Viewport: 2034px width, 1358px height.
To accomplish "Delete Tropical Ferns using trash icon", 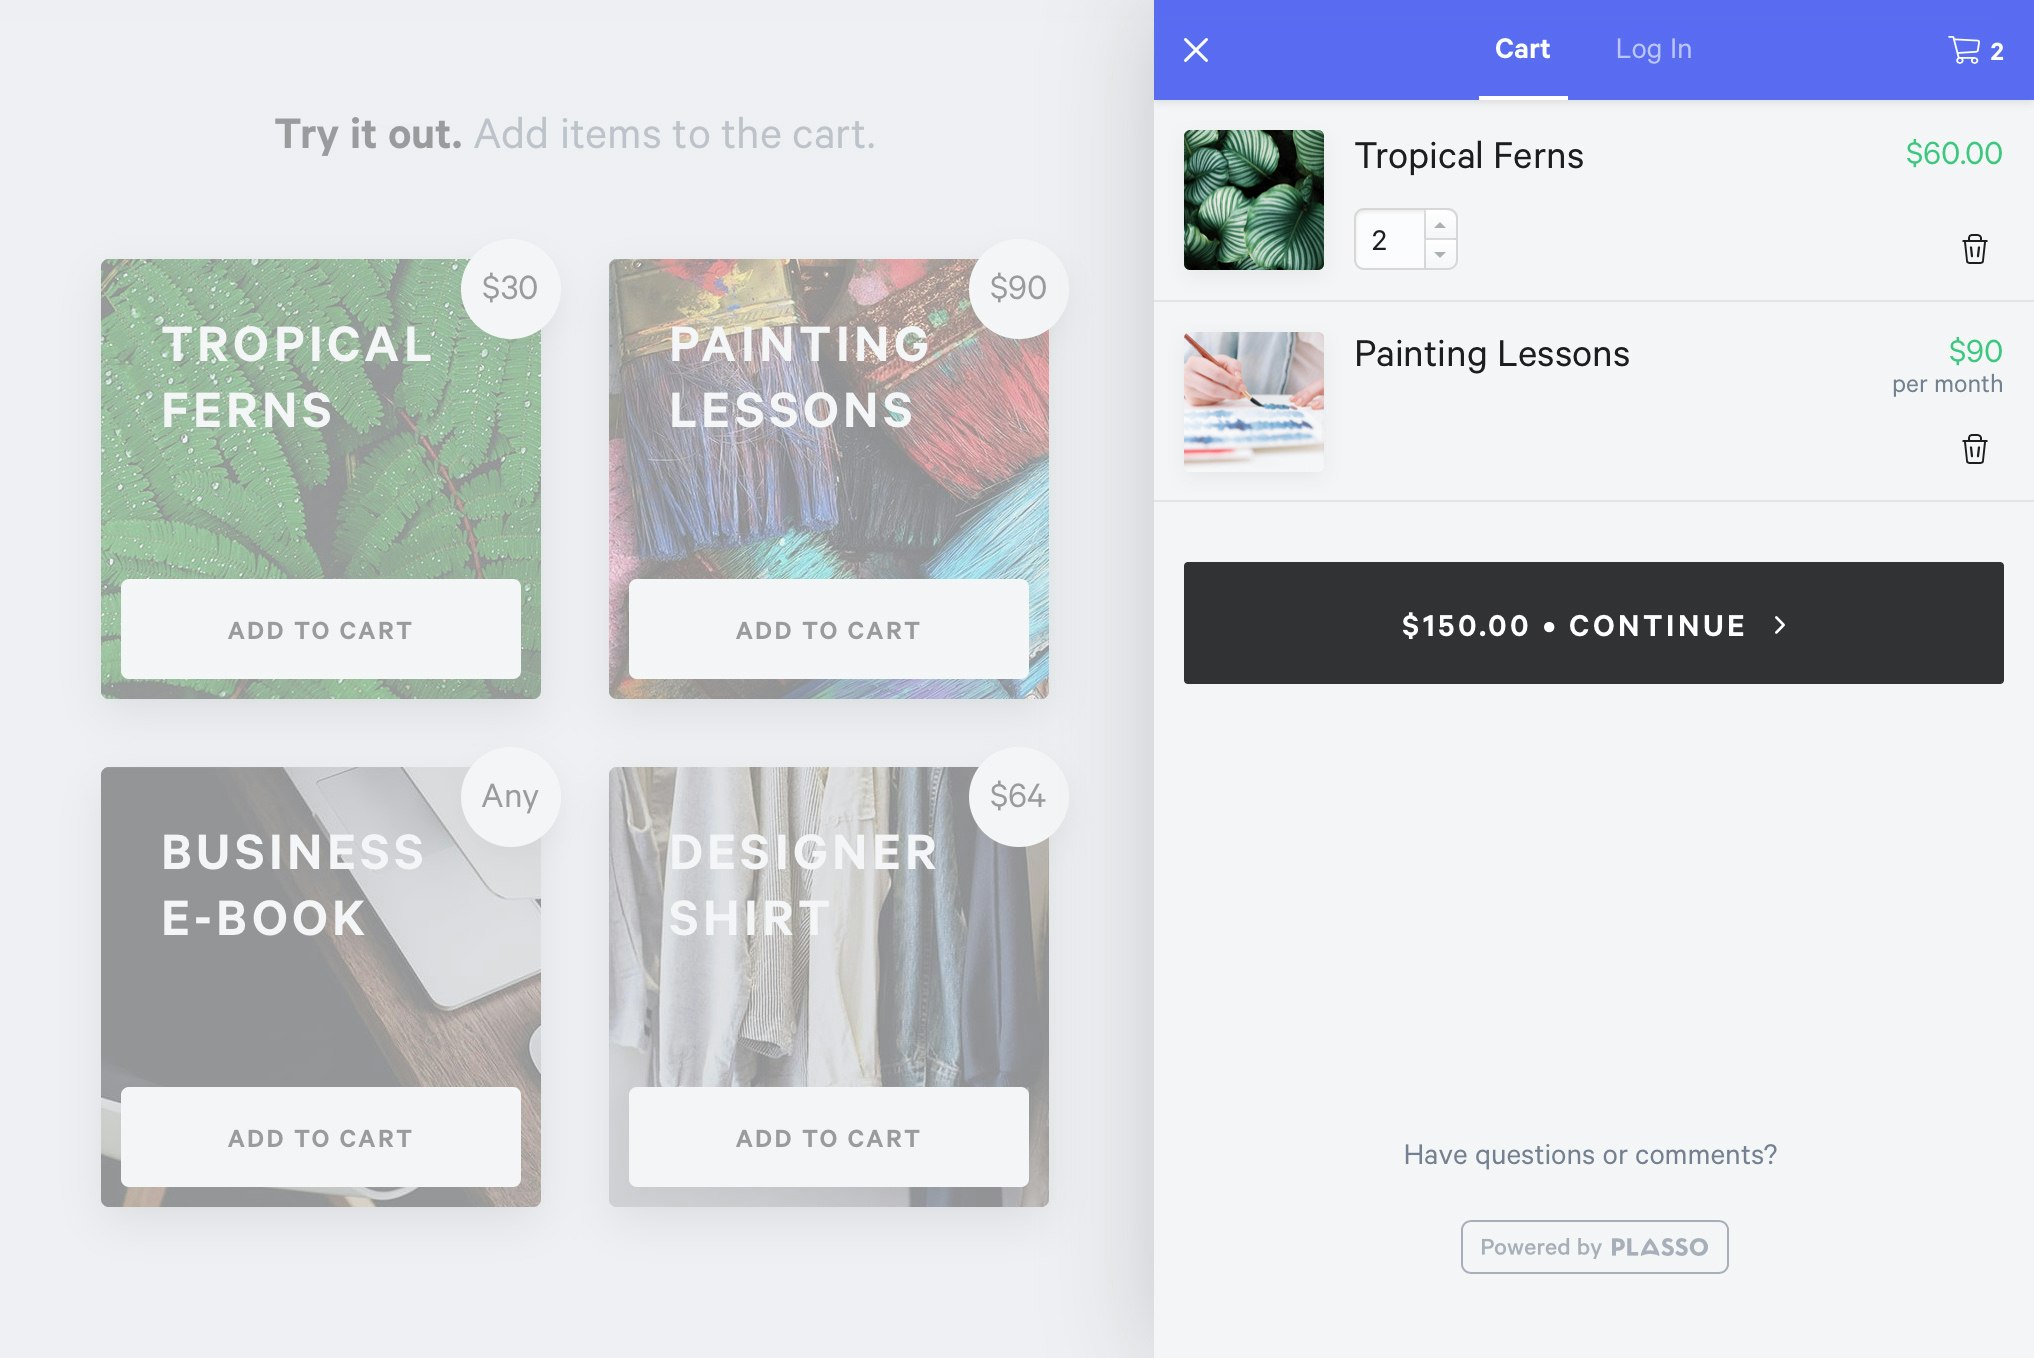I will coord(1974,249).
